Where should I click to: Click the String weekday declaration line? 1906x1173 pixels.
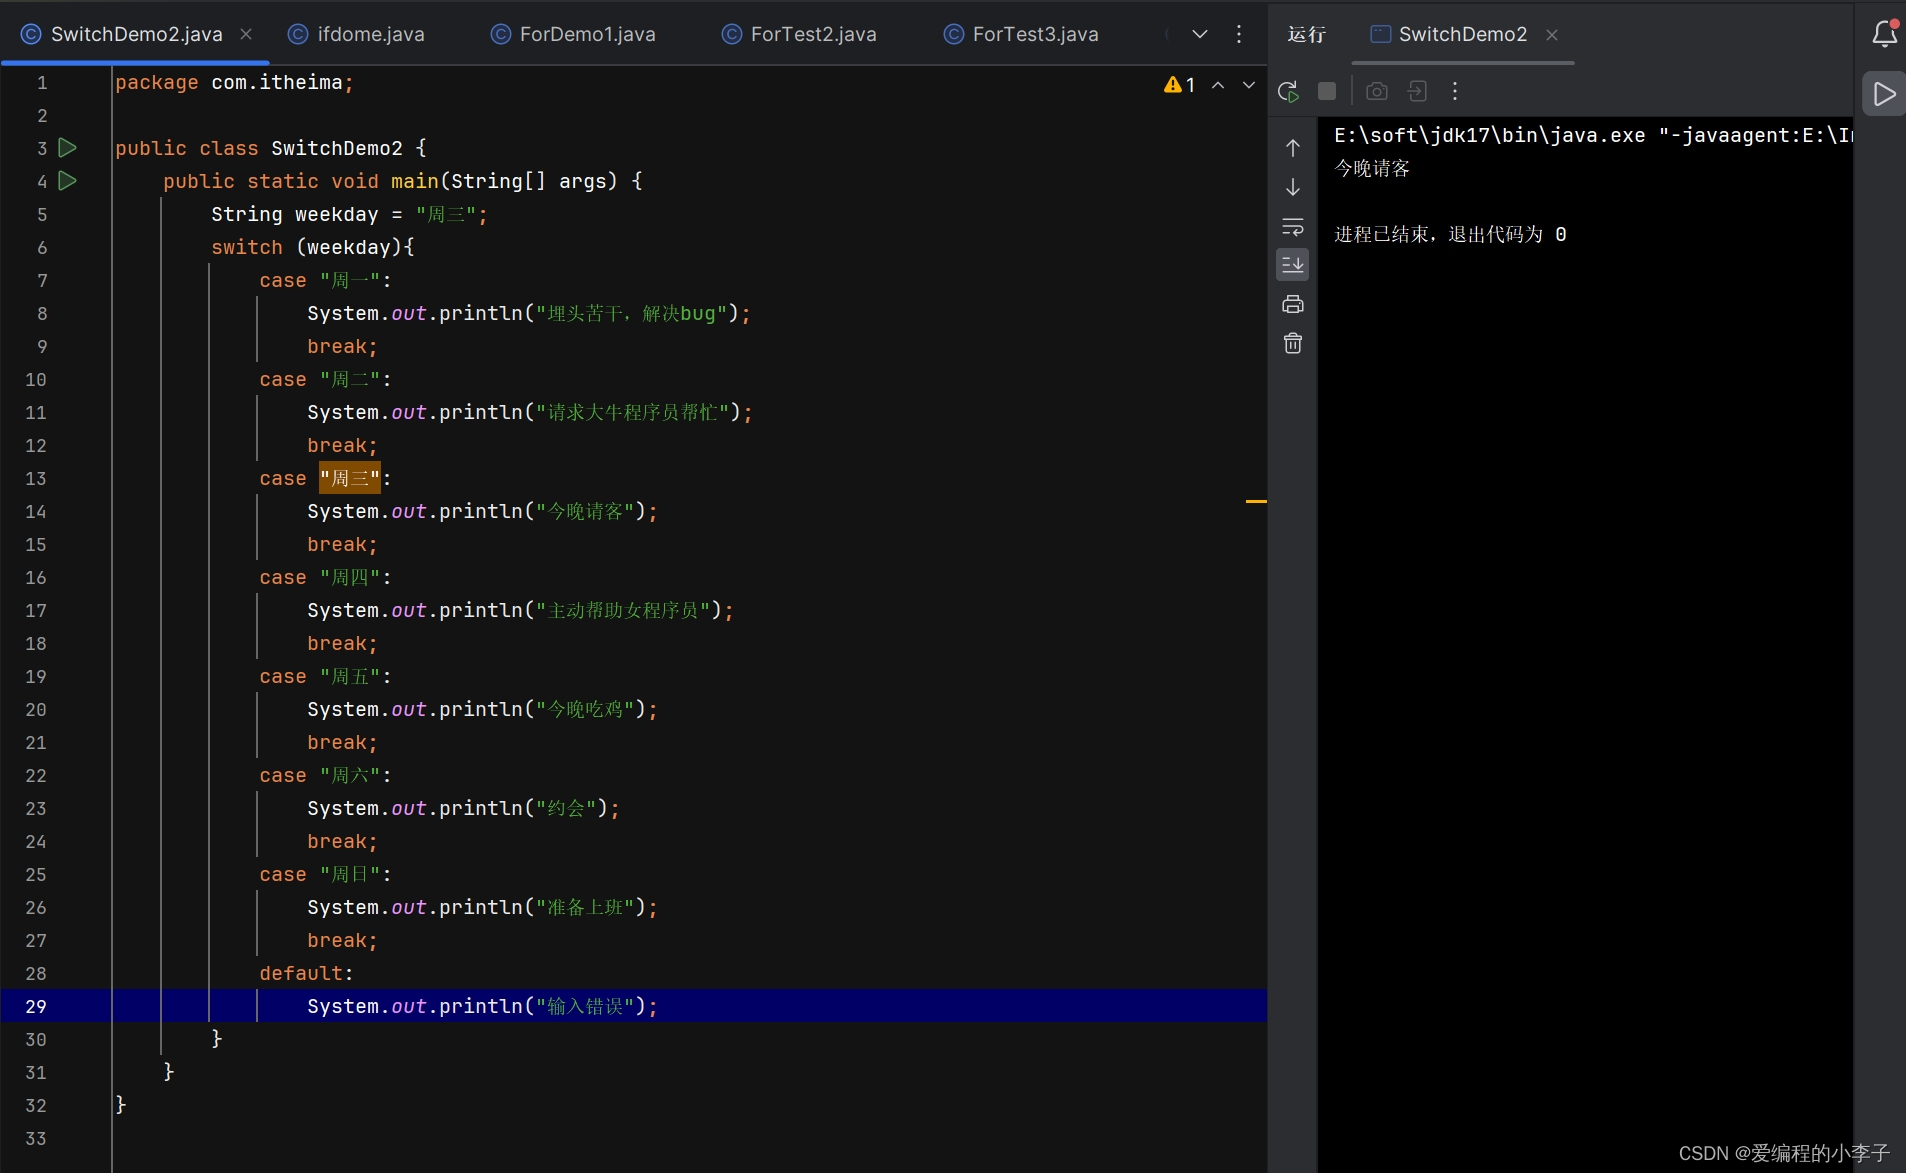click(349, 214)
